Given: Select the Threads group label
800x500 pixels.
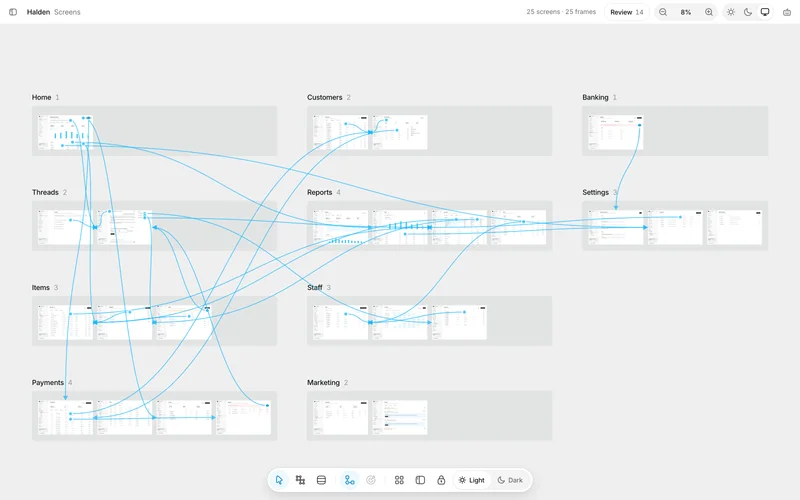Looking at the screenshot, I should point(45,192).
